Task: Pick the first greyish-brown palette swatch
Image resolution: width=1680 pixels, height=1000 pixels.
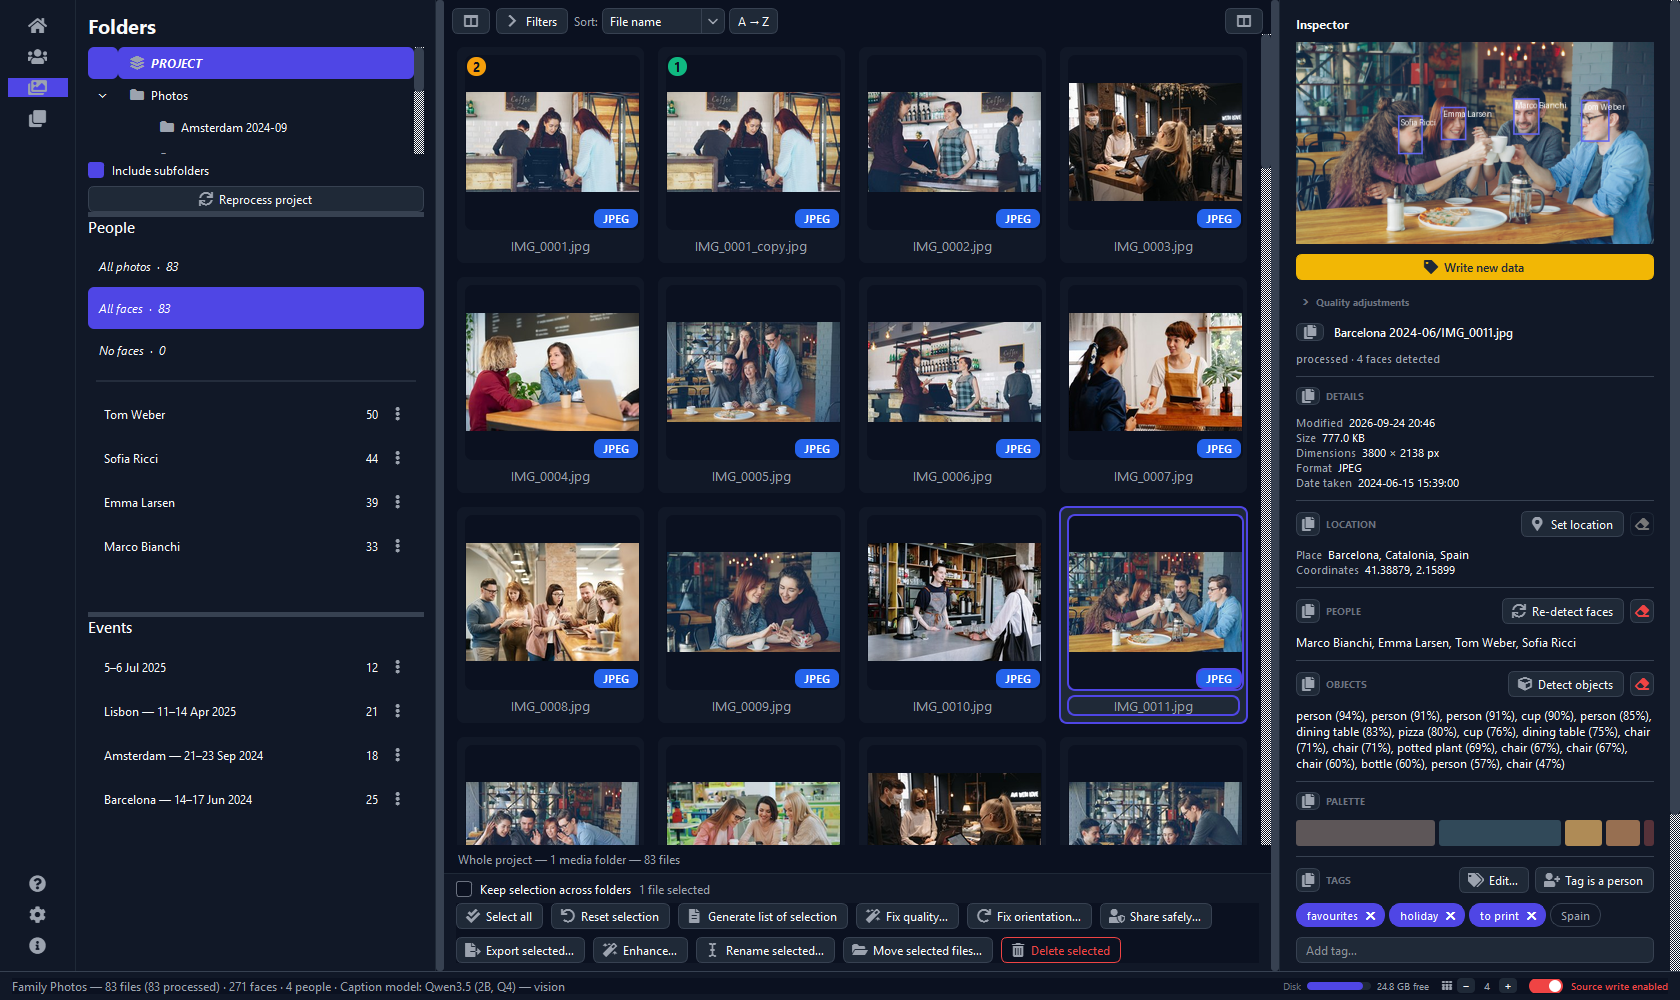Action: tap(1366, 833)
